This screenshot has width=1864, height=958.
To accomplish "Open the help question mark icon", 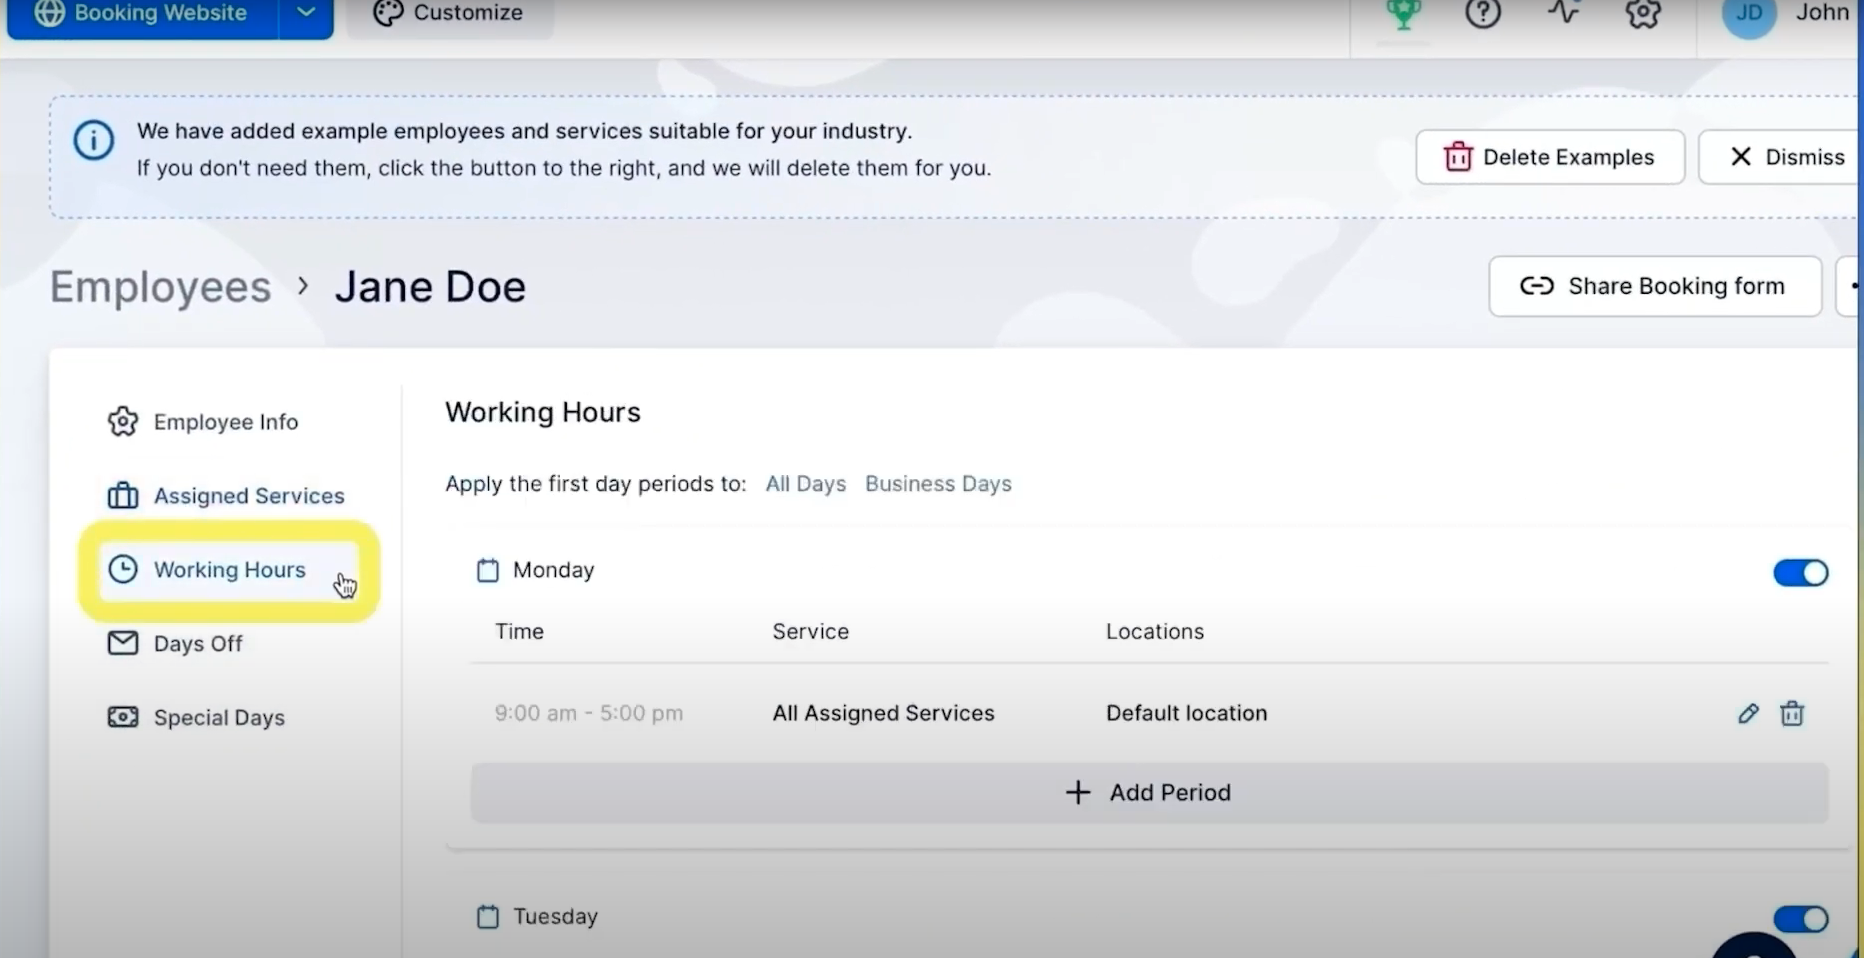I will 1483,14.
